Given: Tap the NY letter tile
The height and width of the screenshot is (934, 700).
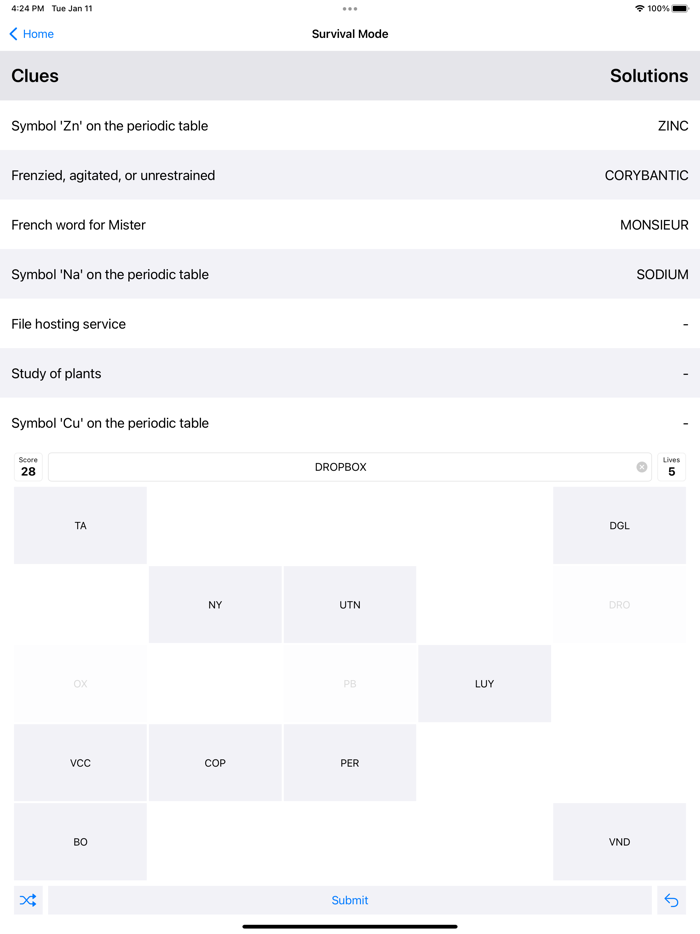Looking at the screenshot, I should 215,604.
